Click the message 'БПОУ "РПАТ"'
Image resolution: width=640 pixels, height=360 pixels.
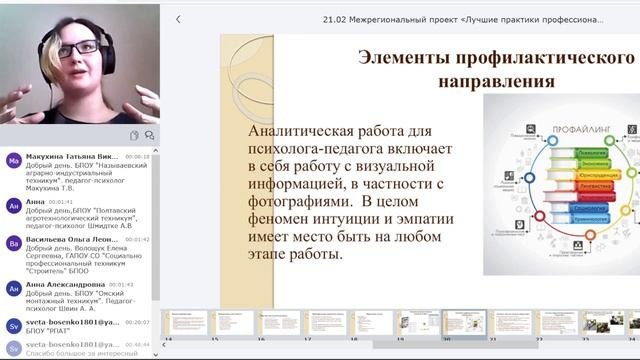(x=48, y=331)
